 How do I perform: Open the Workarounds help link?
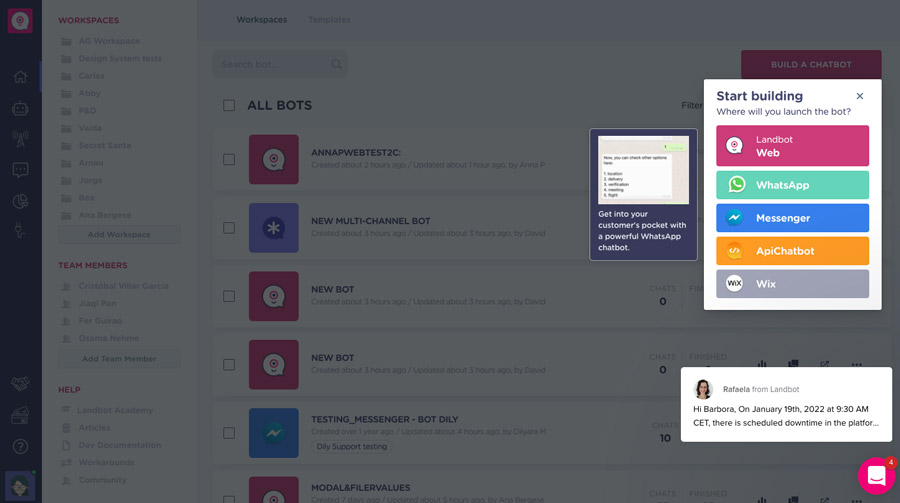click(106, 462)
